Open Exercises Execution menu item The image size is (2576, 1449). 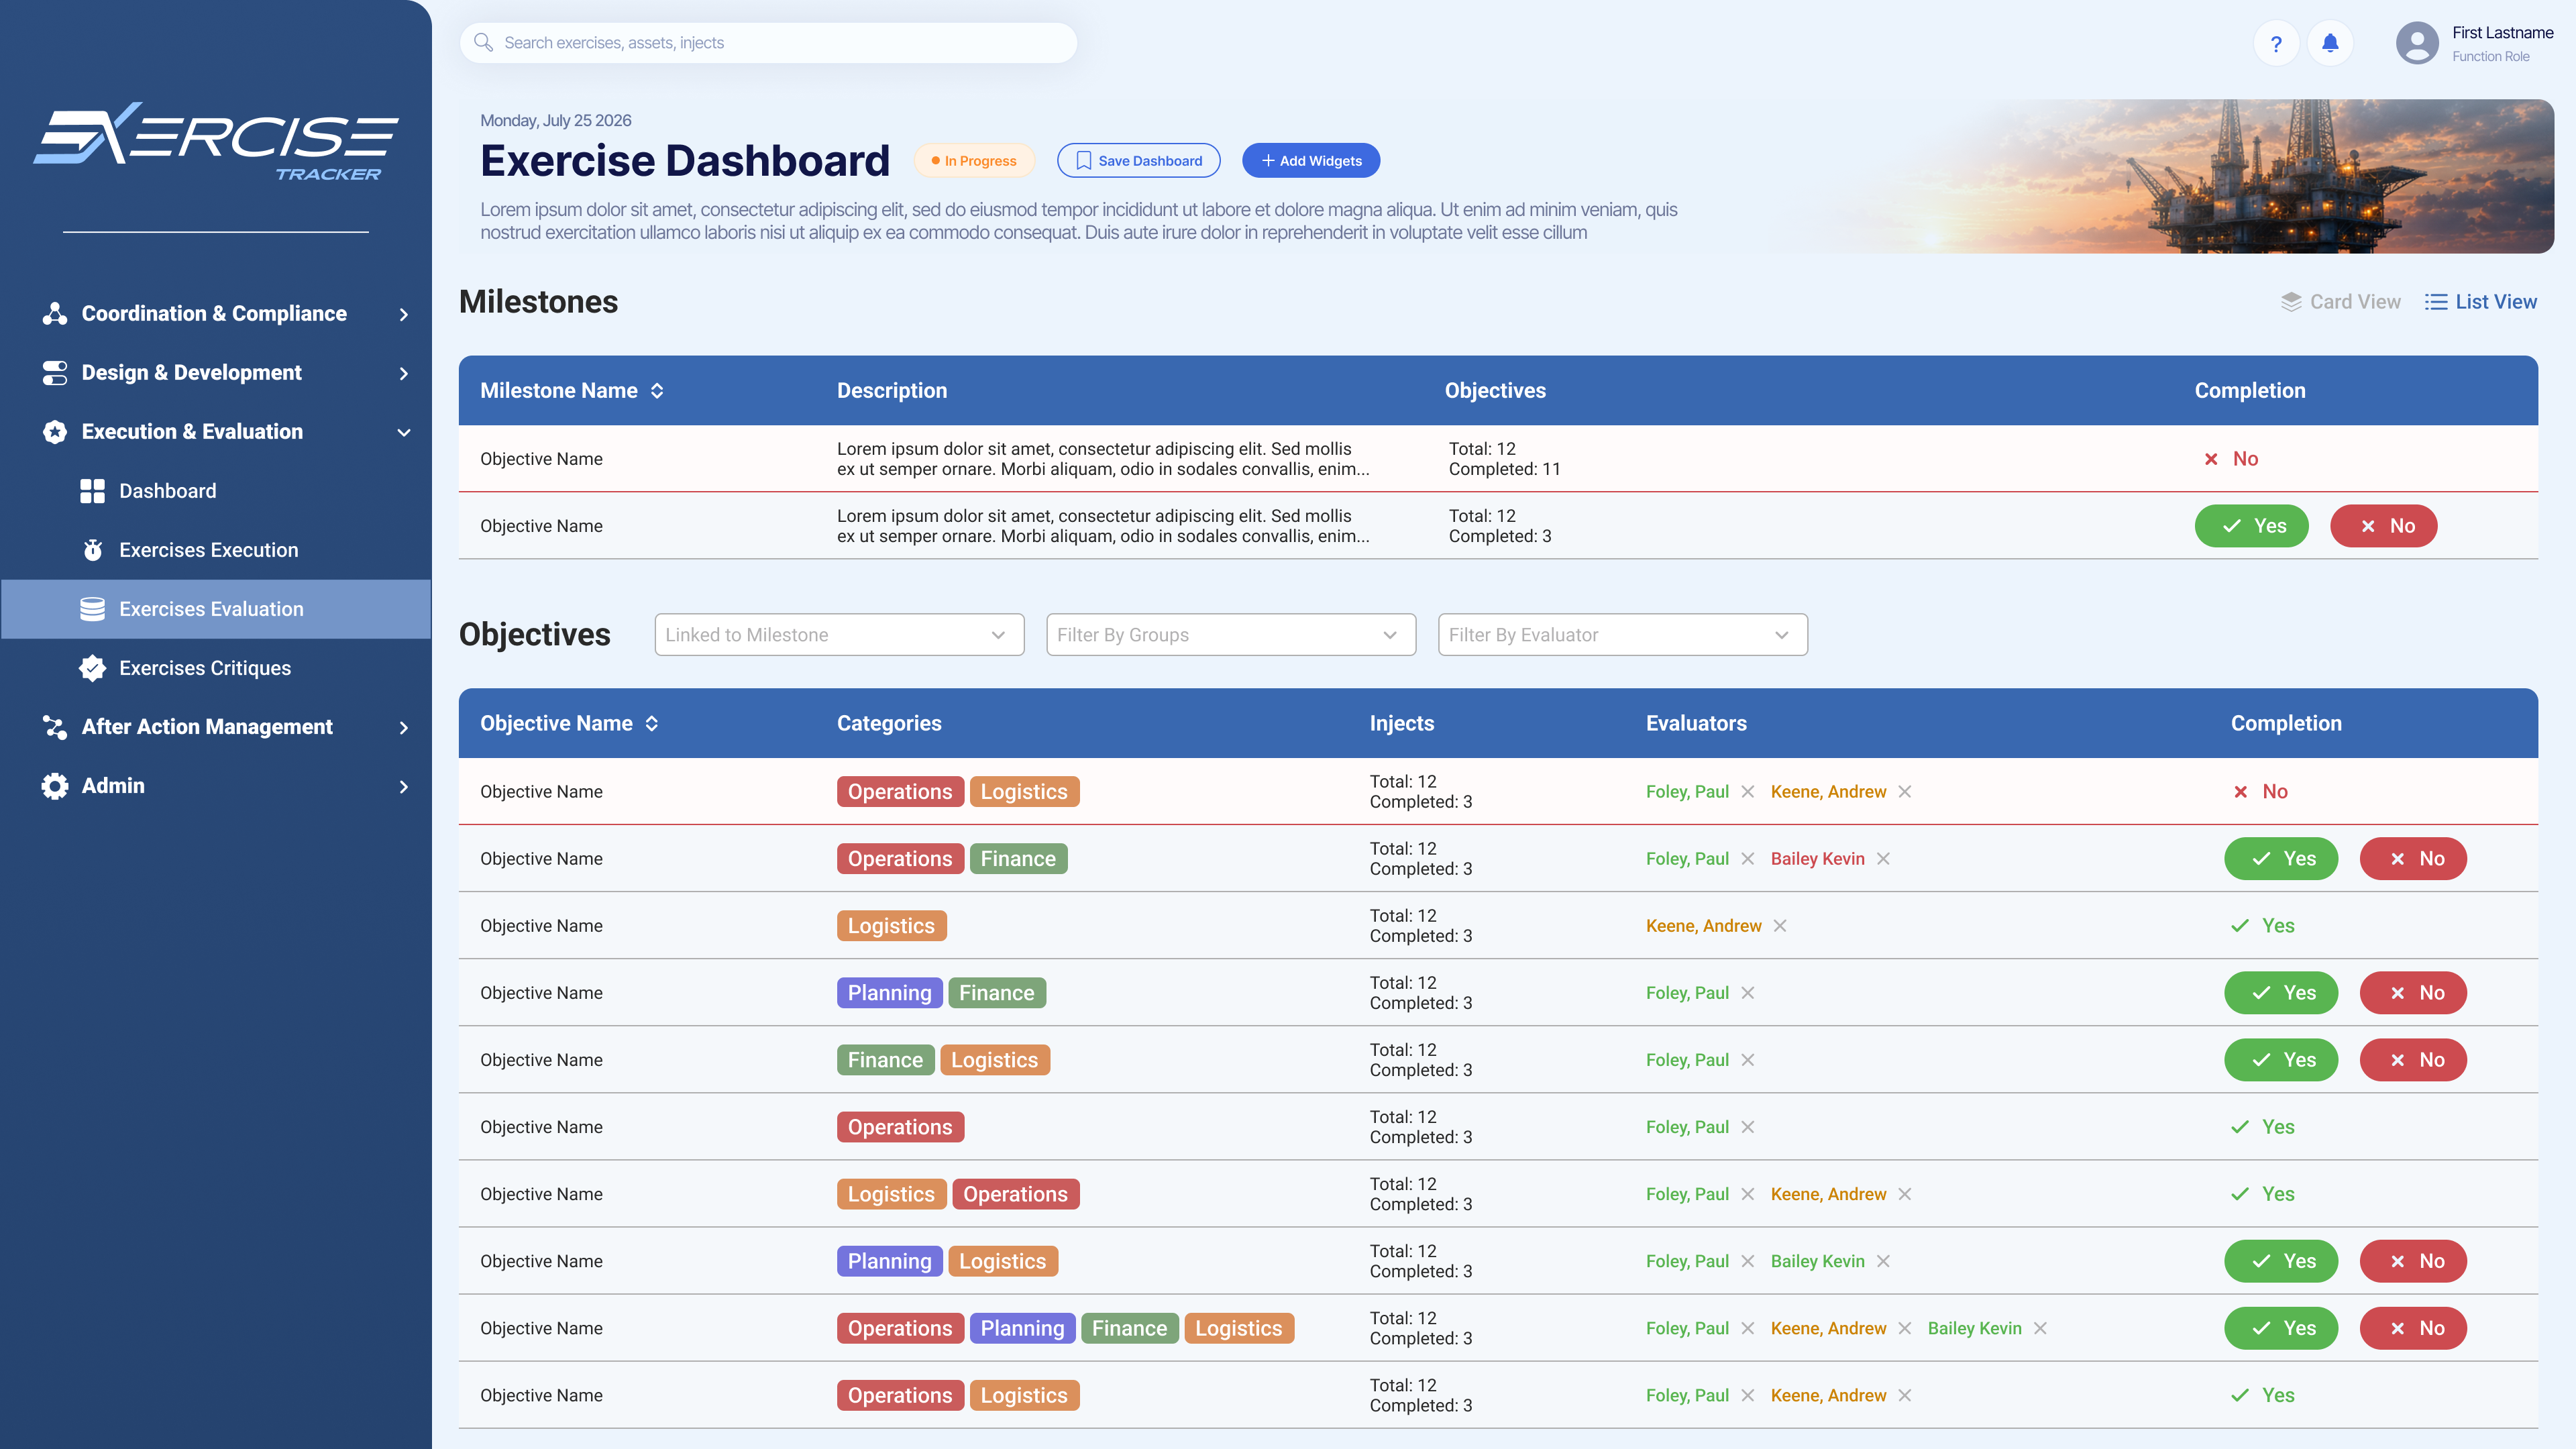tap(216, 550)
